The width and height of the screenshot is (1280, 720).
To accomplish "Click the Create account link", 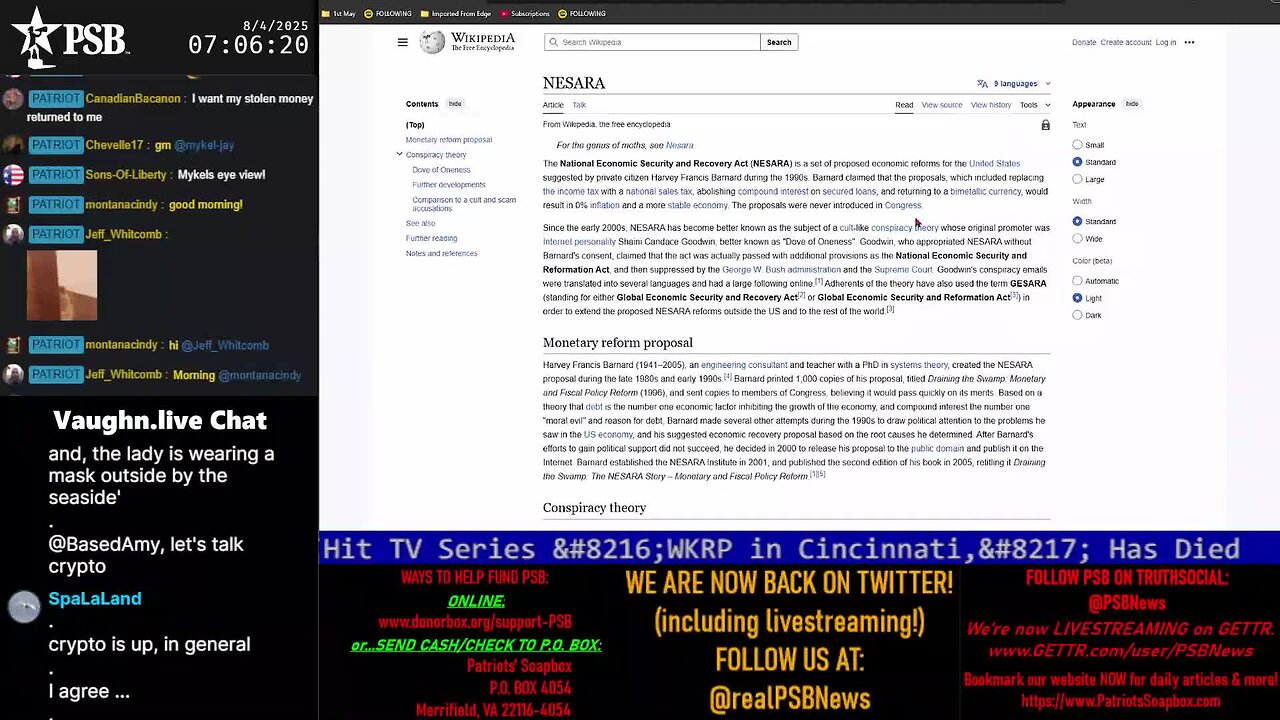I will pos(1126,42).
